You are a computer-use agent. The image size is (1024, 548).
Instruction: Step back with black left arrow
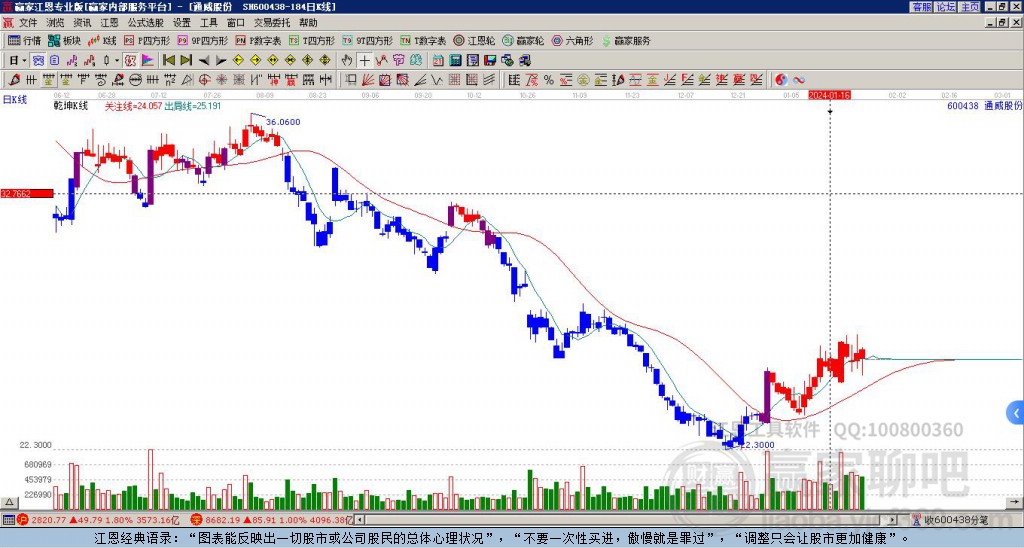pos(204,60)
